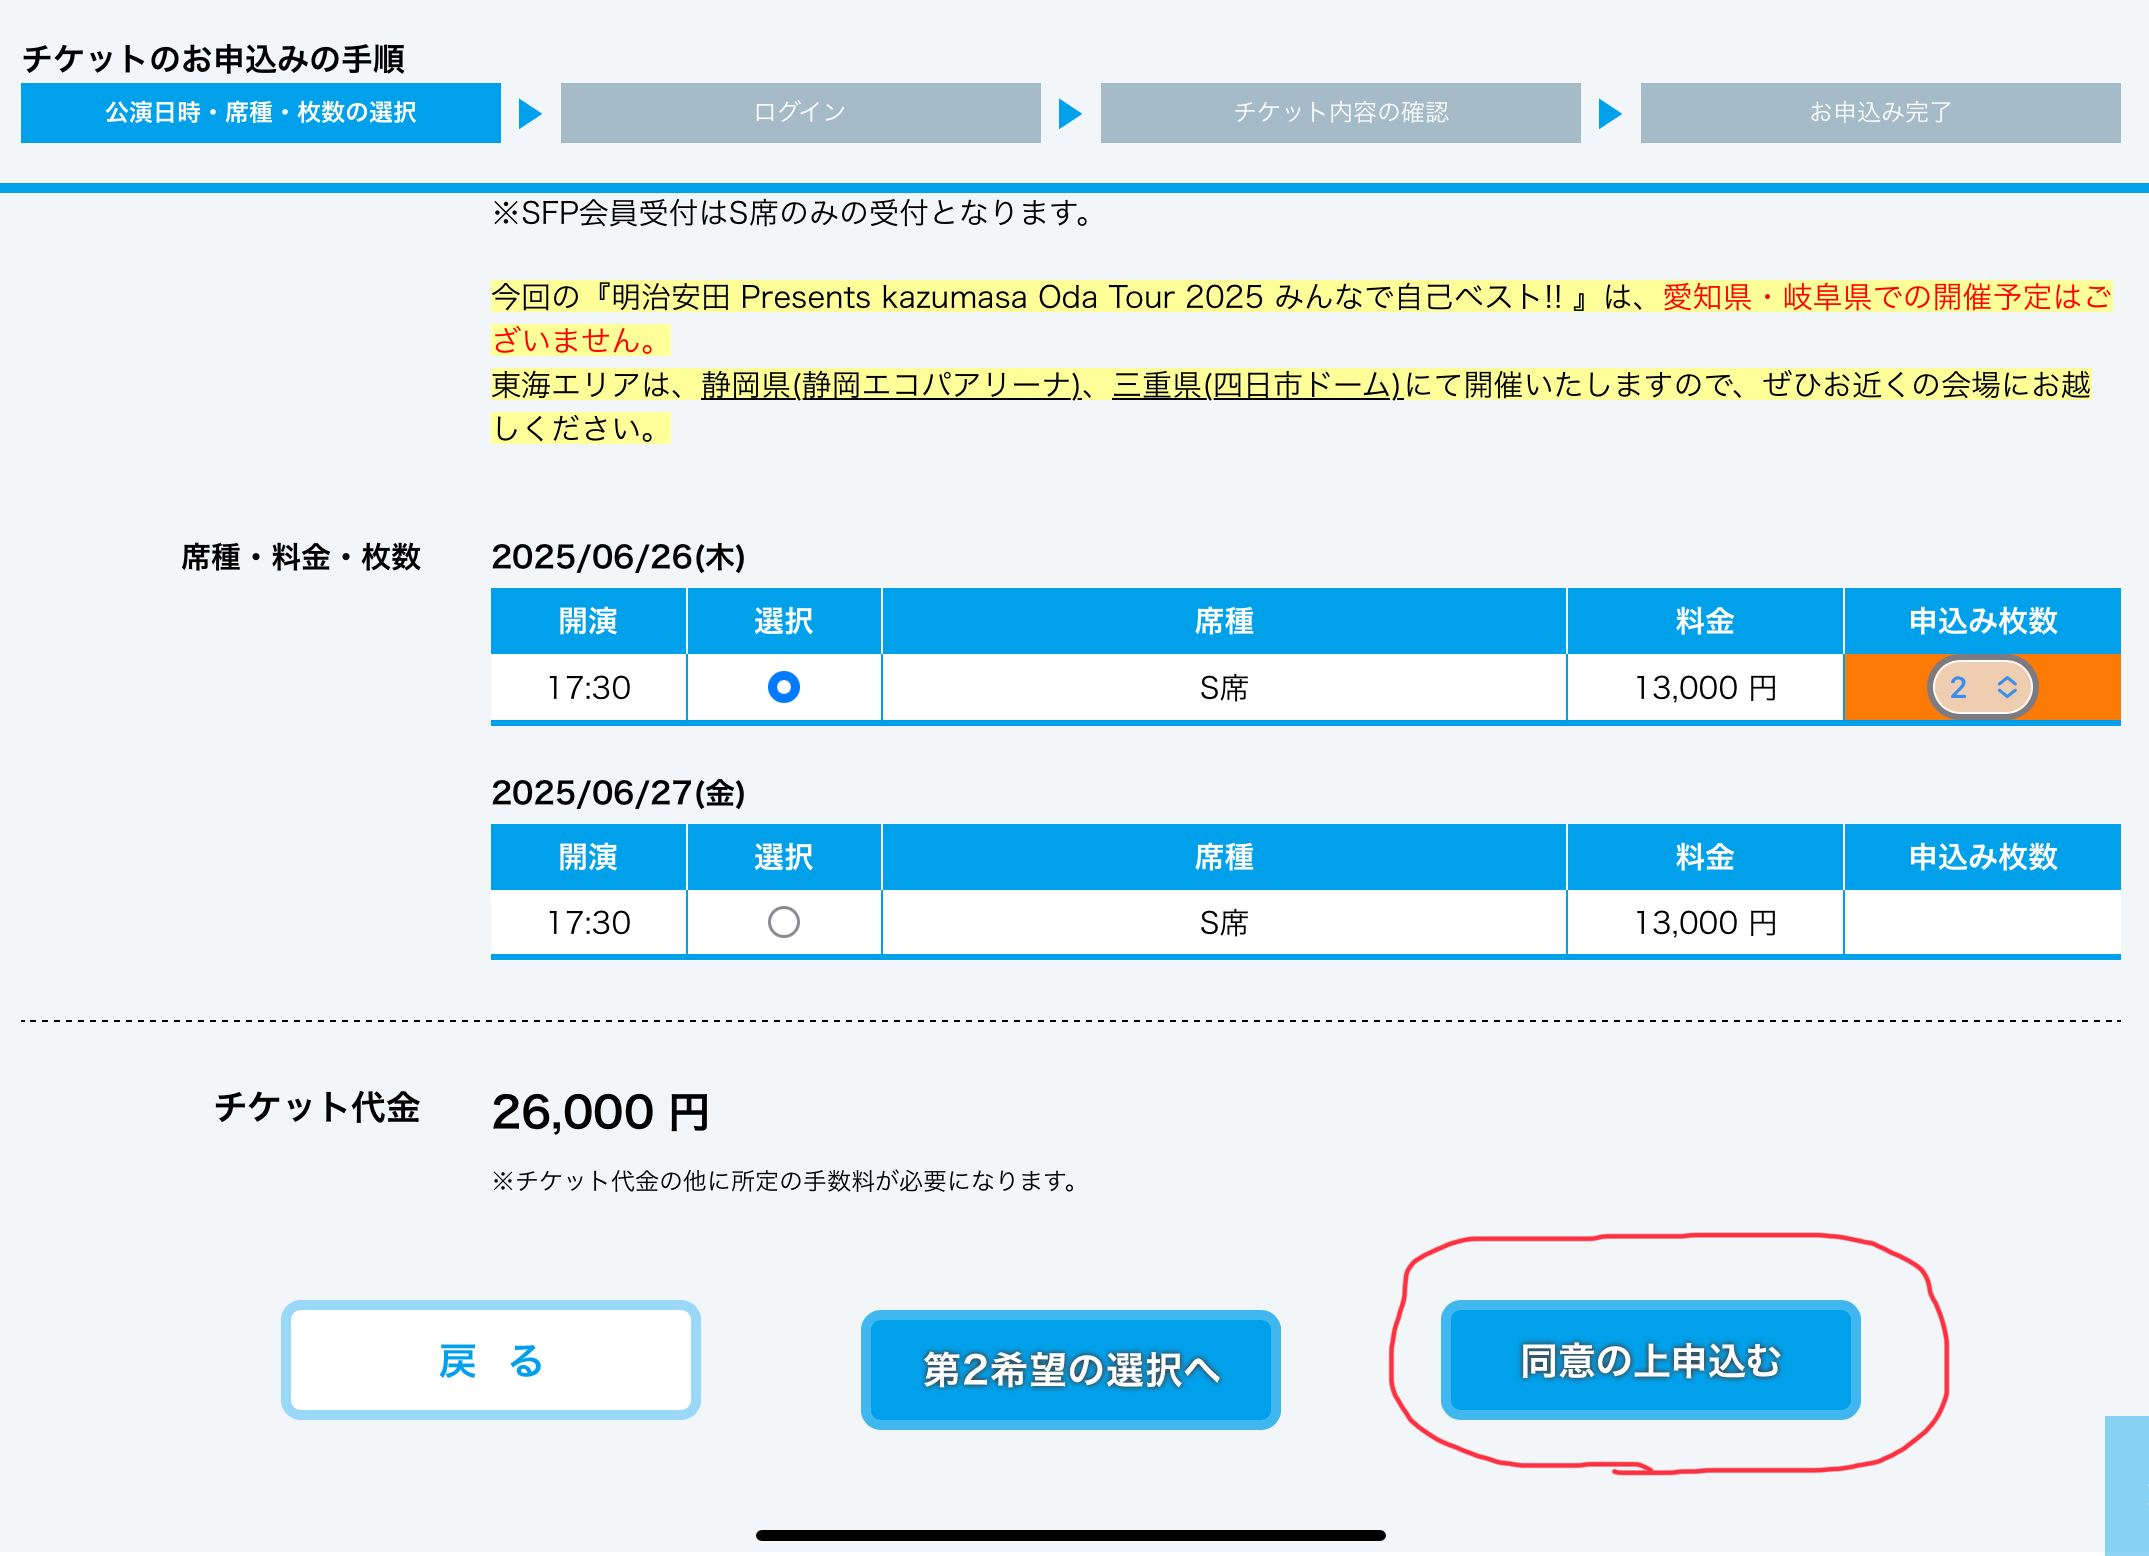Screen dimensions: 2149x1556
Task: Click 第2希望の選択へ button
Action: click(1070, 1369)
